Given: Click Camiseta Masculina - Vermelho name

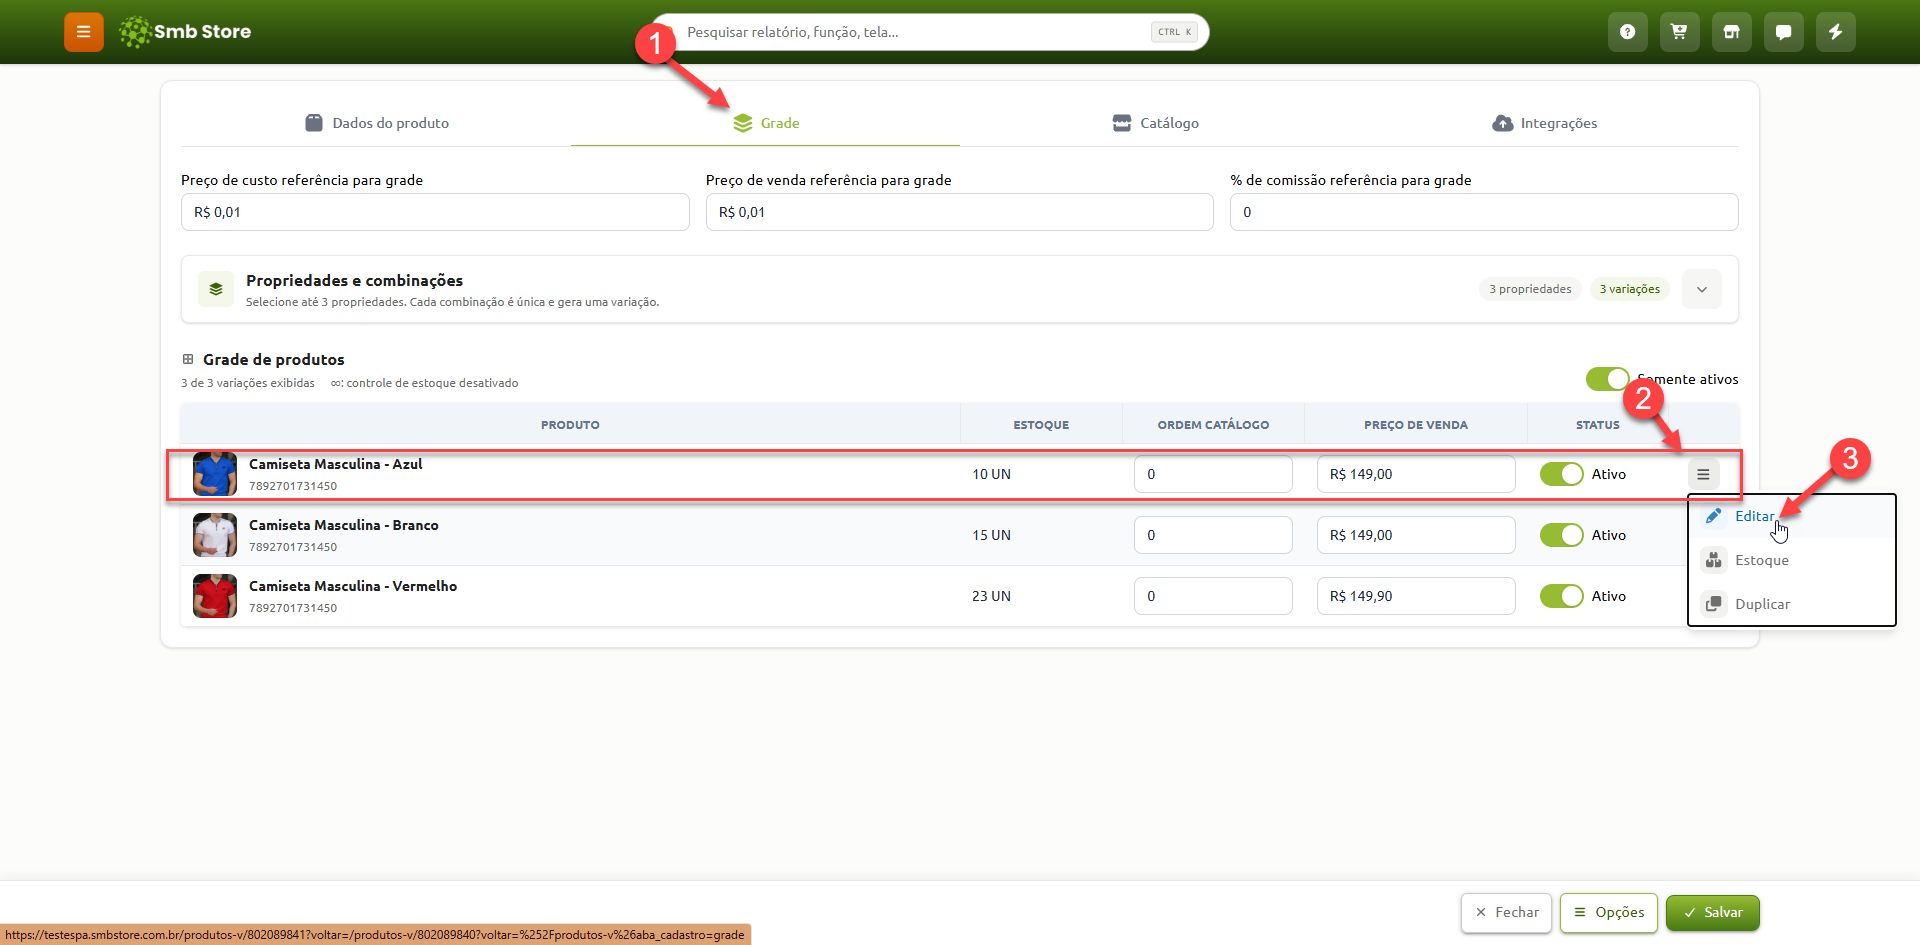Looking at the screenshot, I should point(353,586).
